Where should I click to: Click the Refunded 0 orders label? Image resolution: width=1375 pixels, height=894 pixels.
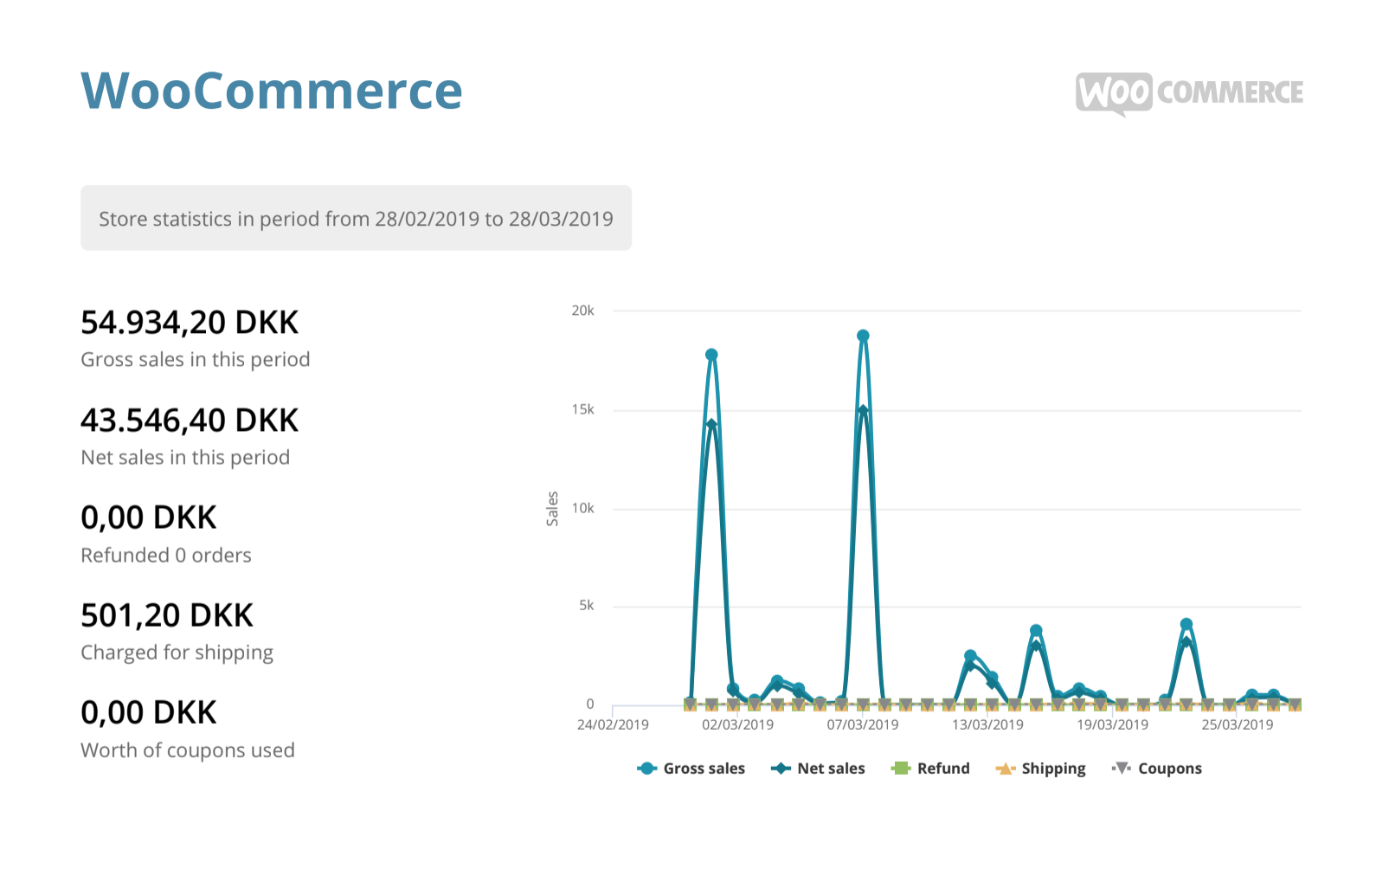pos(166,555)
